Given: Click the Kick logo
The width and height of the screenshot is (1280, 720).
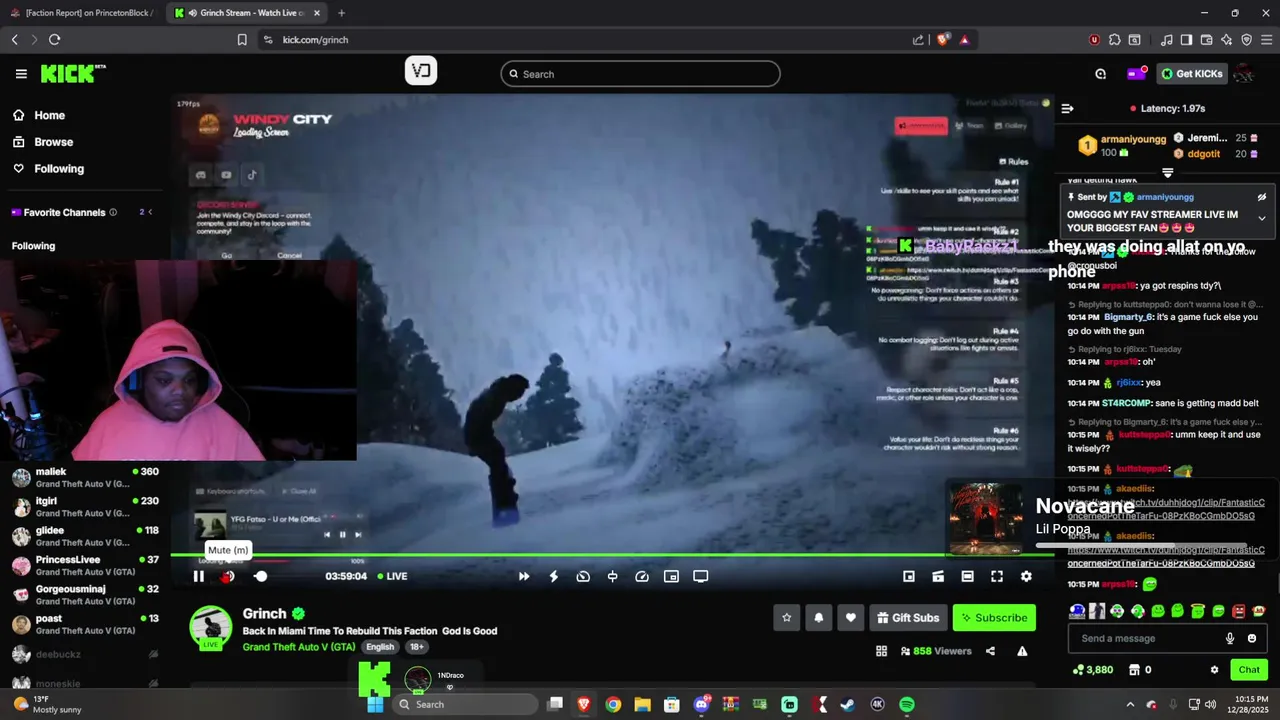Looking at the screenshot, I should tap(73, 74).
